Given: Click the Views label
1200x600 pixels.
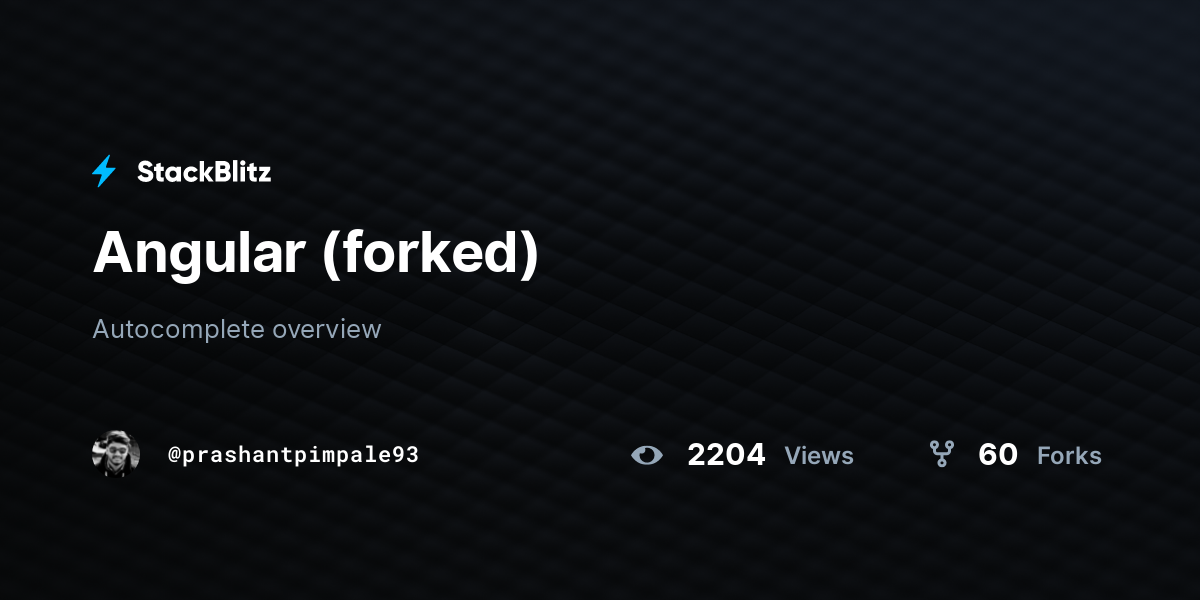Looking at the screenshot, I should [819, 456].
